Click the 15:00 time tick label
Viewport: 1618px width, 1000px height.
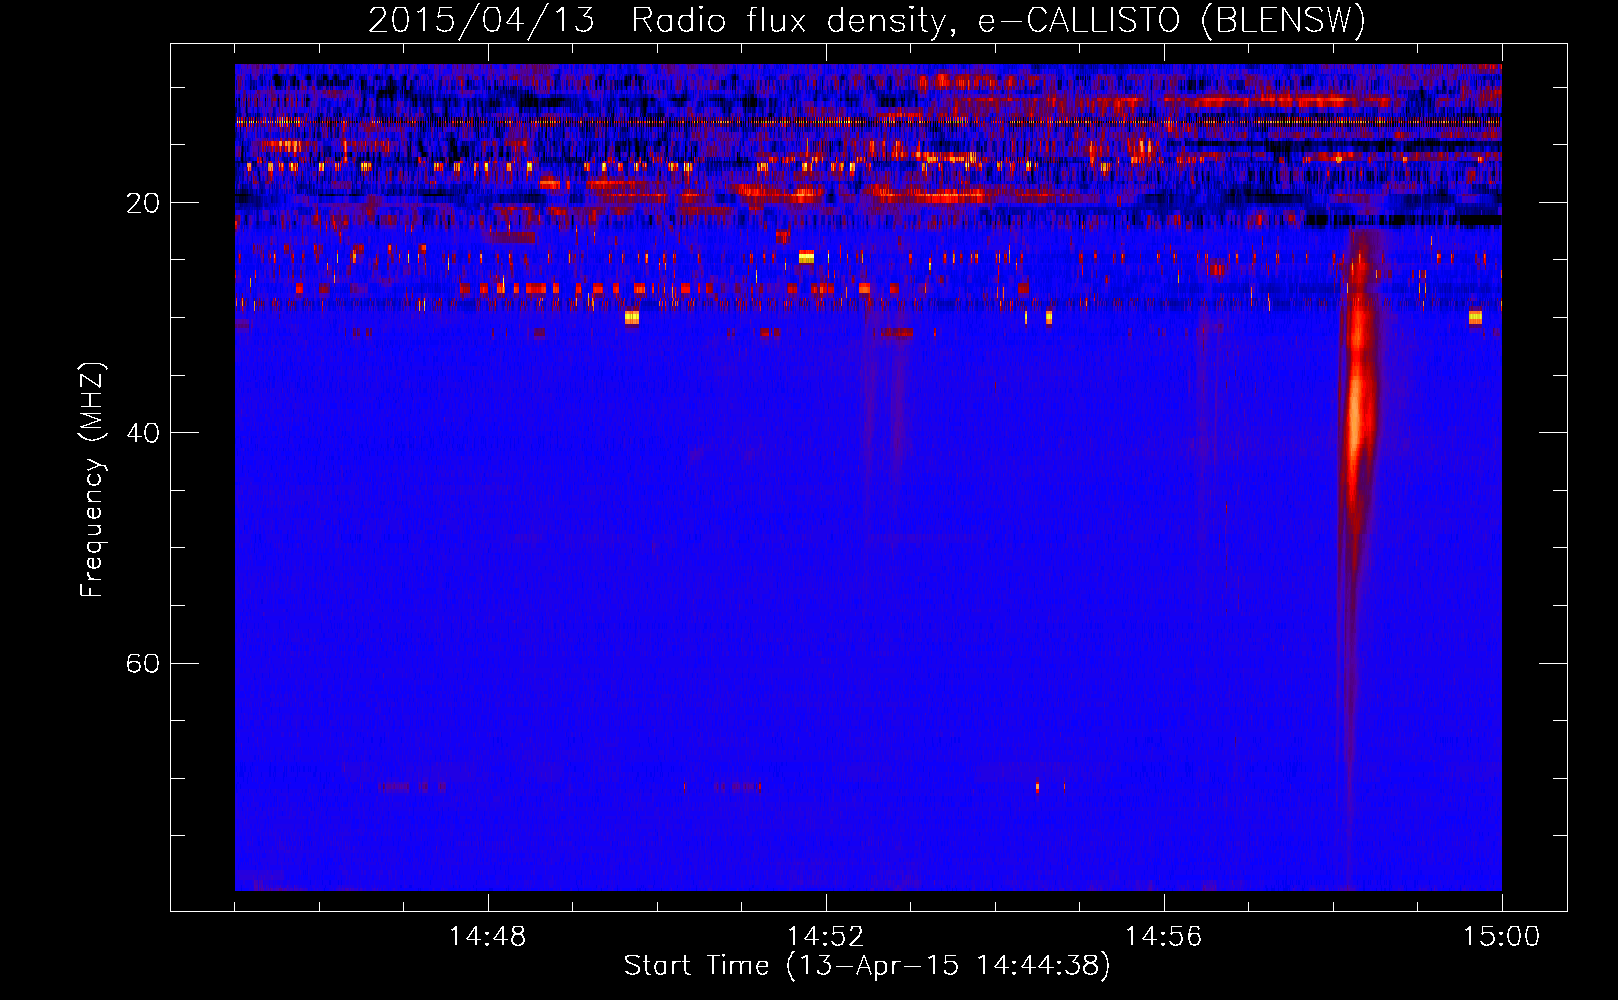click(1501, 937)
